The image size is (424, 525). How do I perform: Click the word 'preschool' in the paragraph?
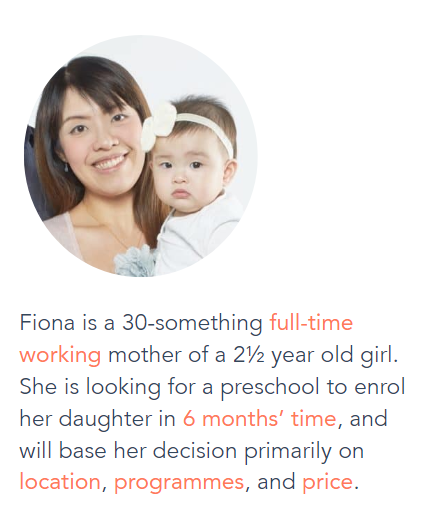click(x=270, y=388)
